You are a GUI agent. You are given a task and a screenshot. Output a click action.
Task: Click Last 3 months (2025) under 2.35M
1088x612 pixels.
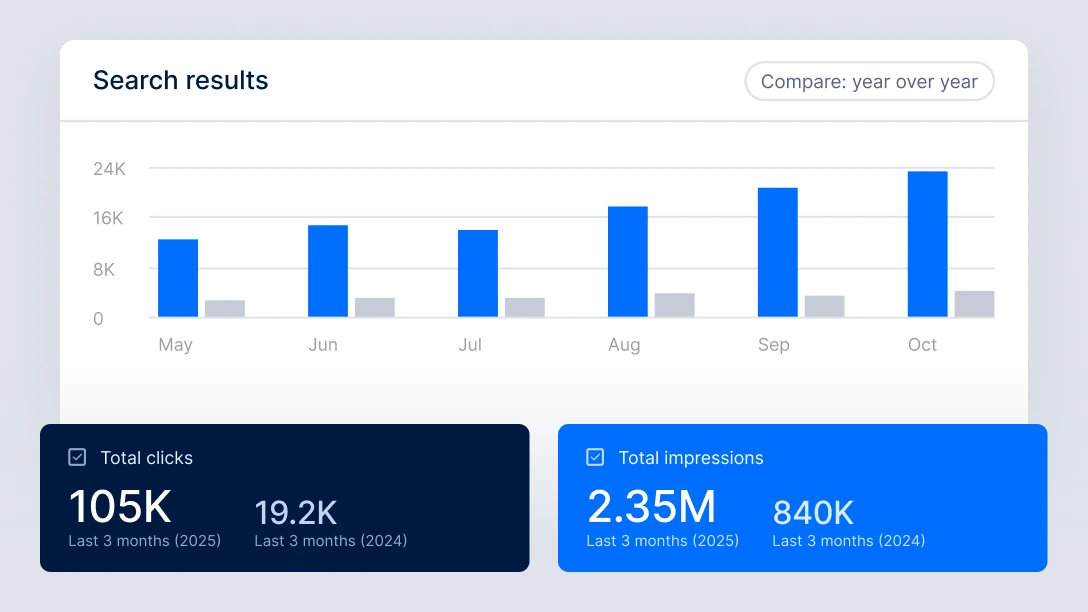(663, 541)
